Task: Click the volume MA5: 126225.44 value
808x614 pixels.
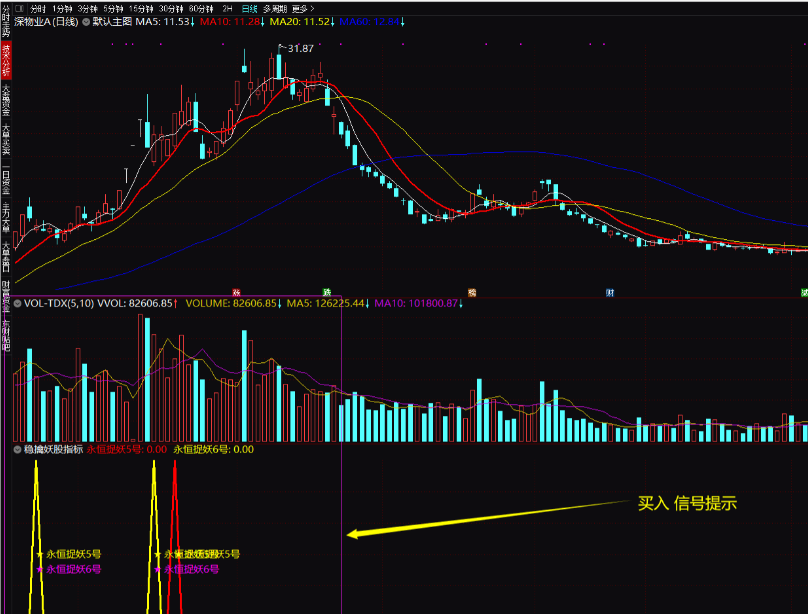Action: 328,303
